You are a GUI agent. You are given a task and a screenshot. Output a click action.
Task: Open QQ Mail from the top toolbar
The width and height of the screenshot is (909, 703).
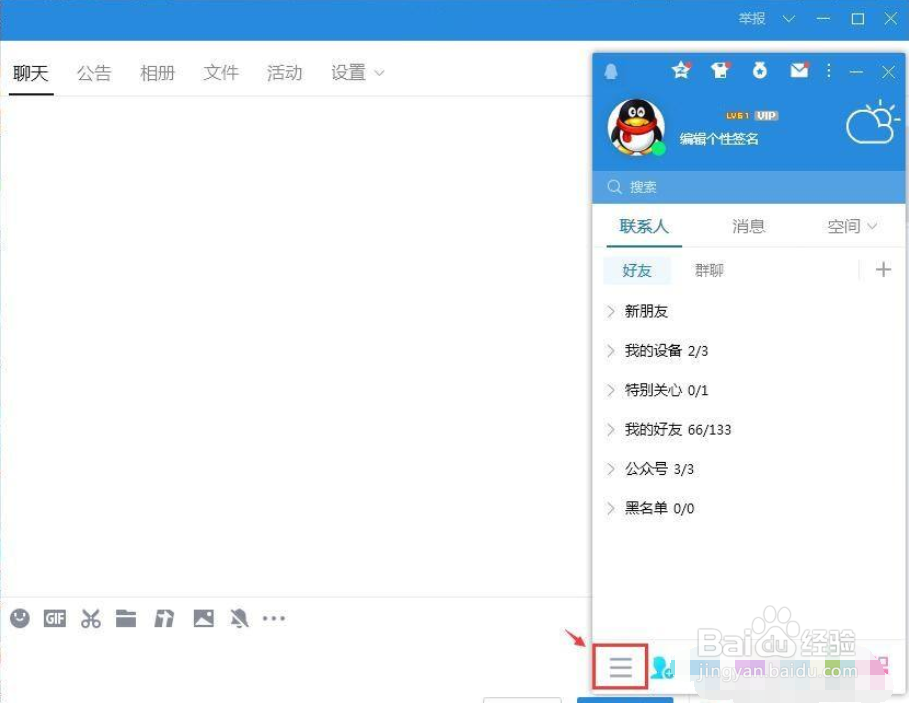[798, 70]
